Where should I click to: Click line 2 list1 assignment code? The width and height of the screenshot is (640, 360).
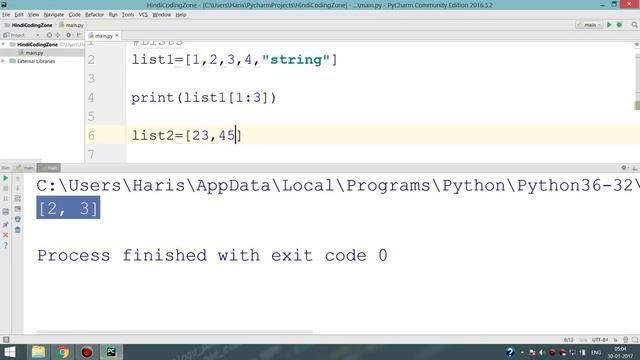click(234, 60)
